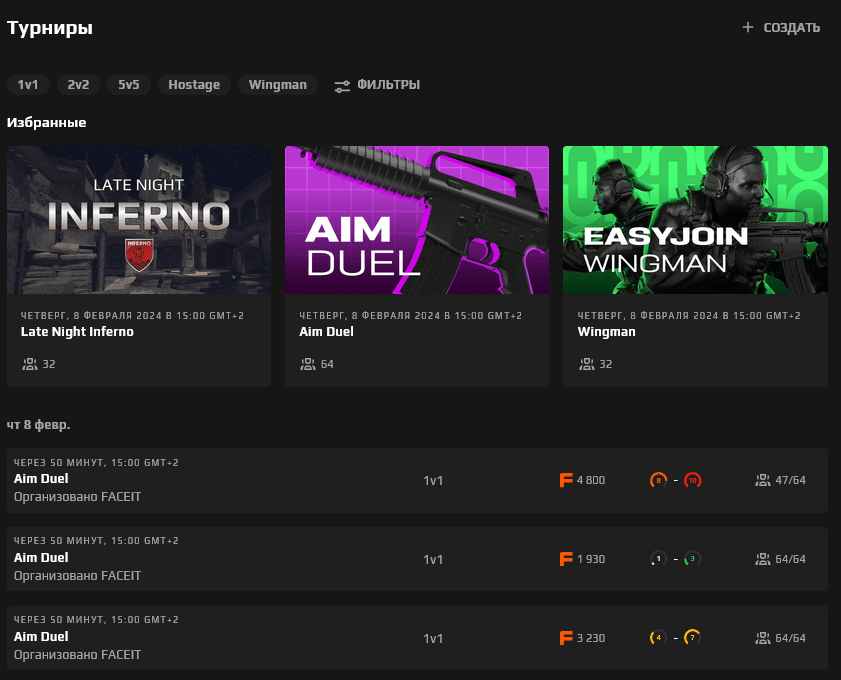841x680 pixels.
Task: Toggle the 2v2 filter chip
Action: [x=78, y=85]
